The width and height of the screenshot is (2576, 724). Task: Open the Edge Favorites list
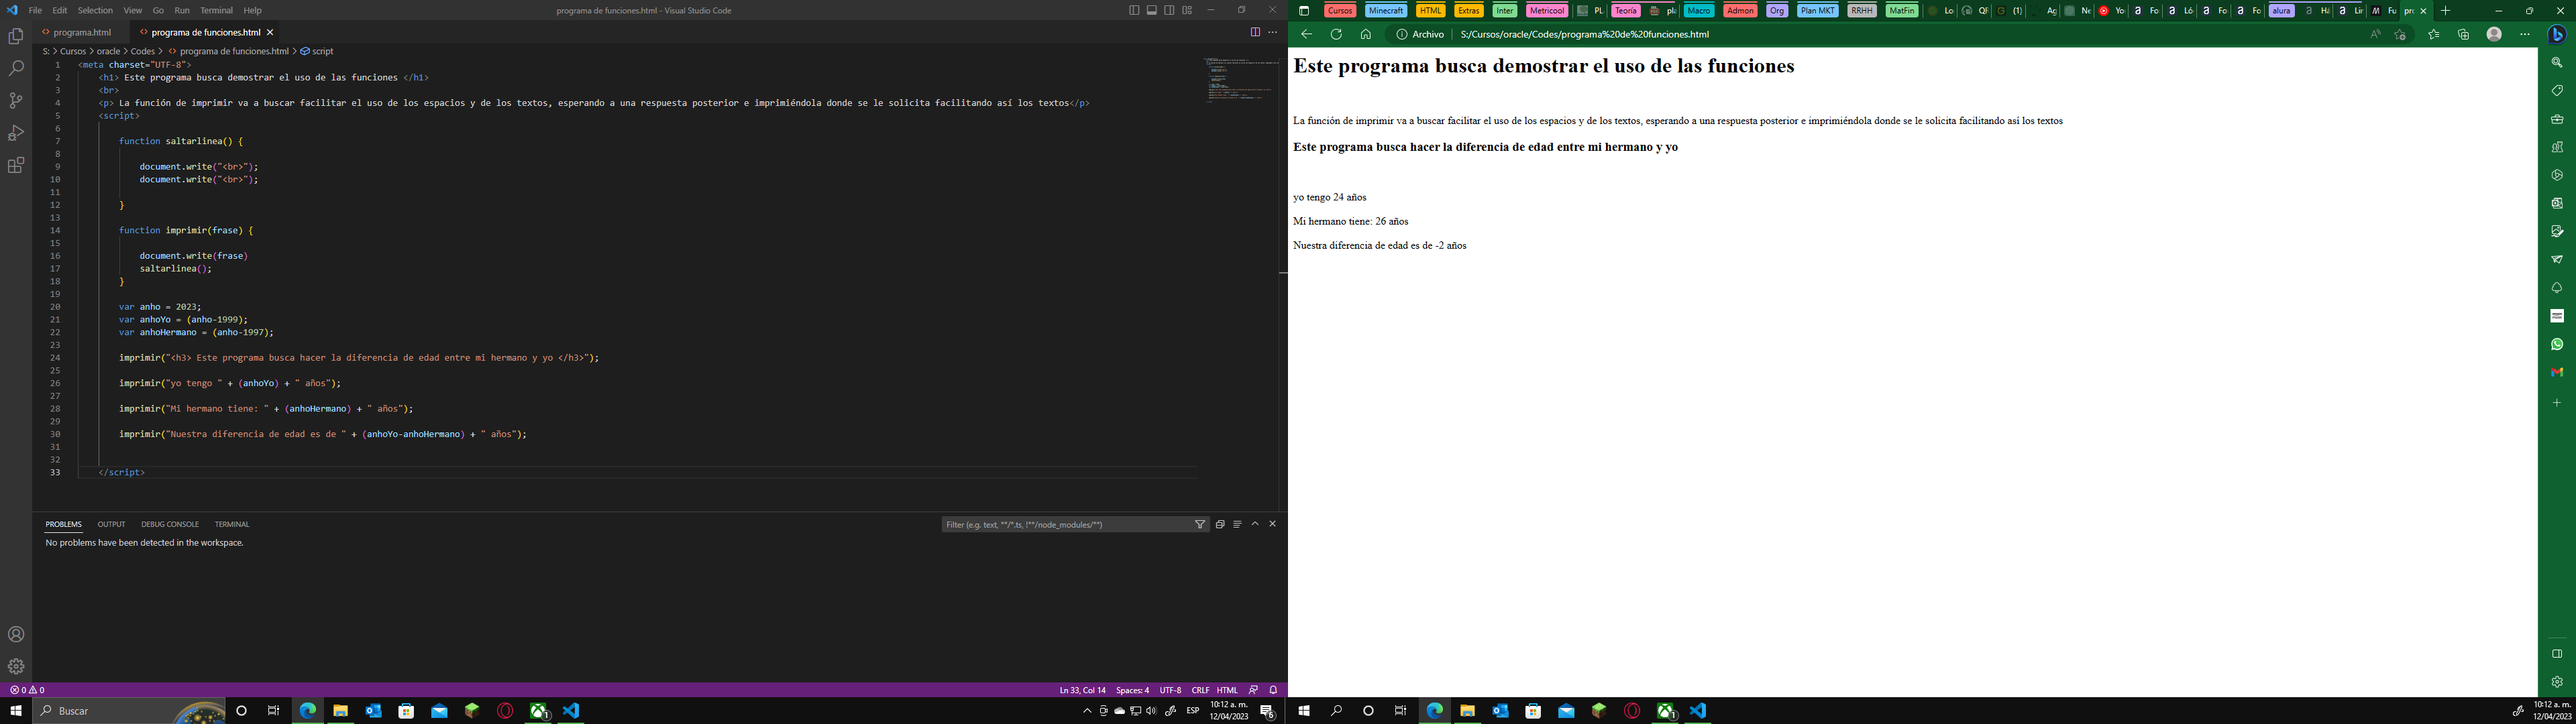click(x=2433, y=34)
